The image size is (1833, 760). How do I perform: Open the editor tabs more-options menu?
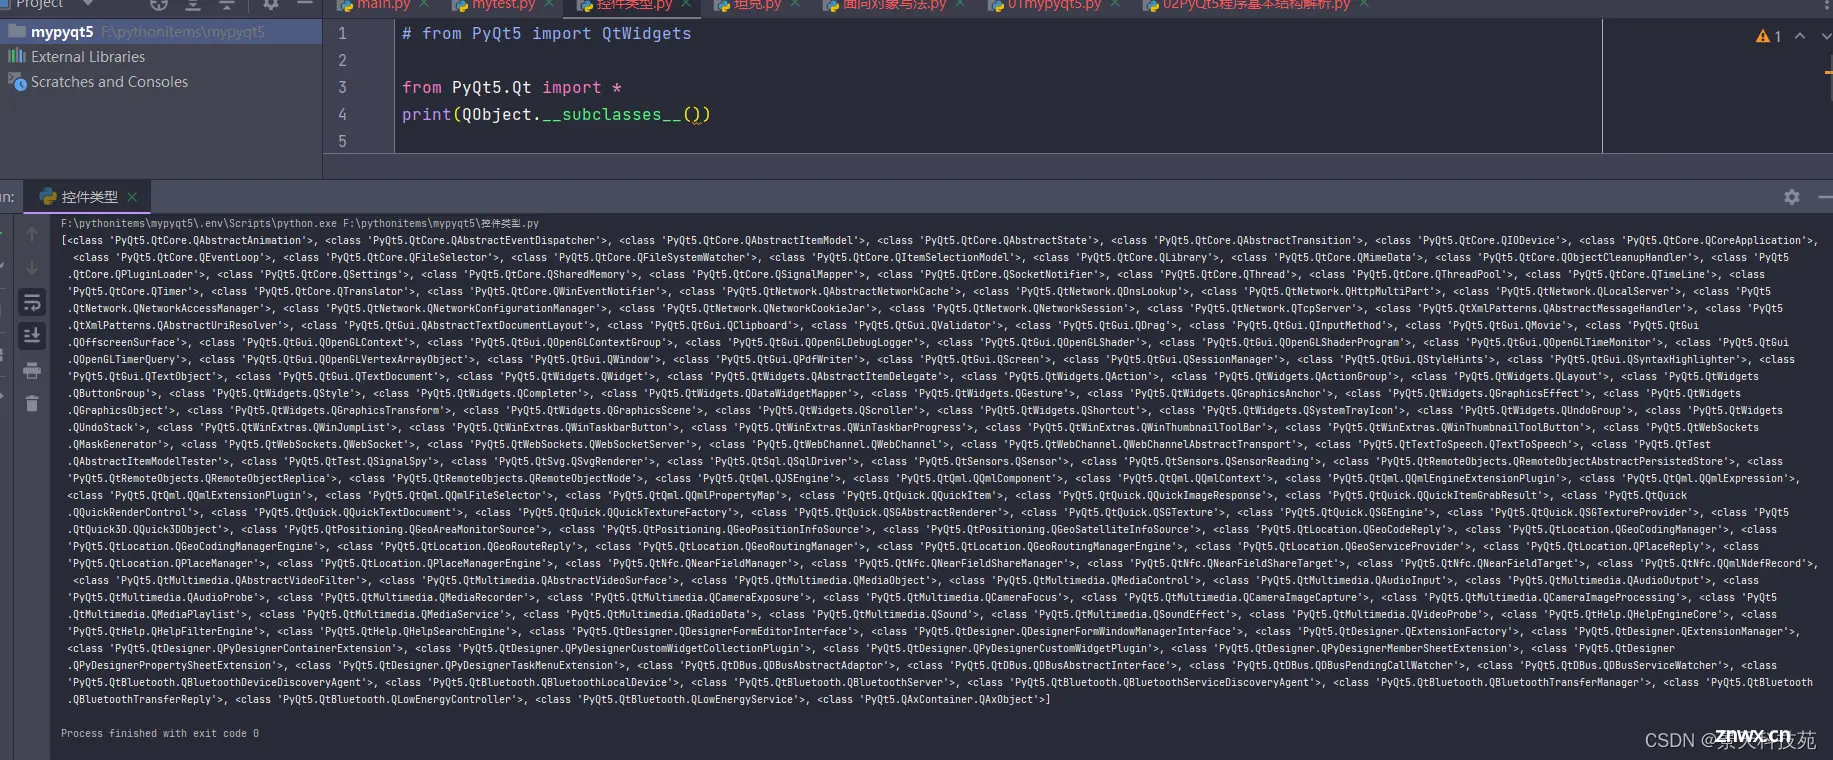point(1826,5)
